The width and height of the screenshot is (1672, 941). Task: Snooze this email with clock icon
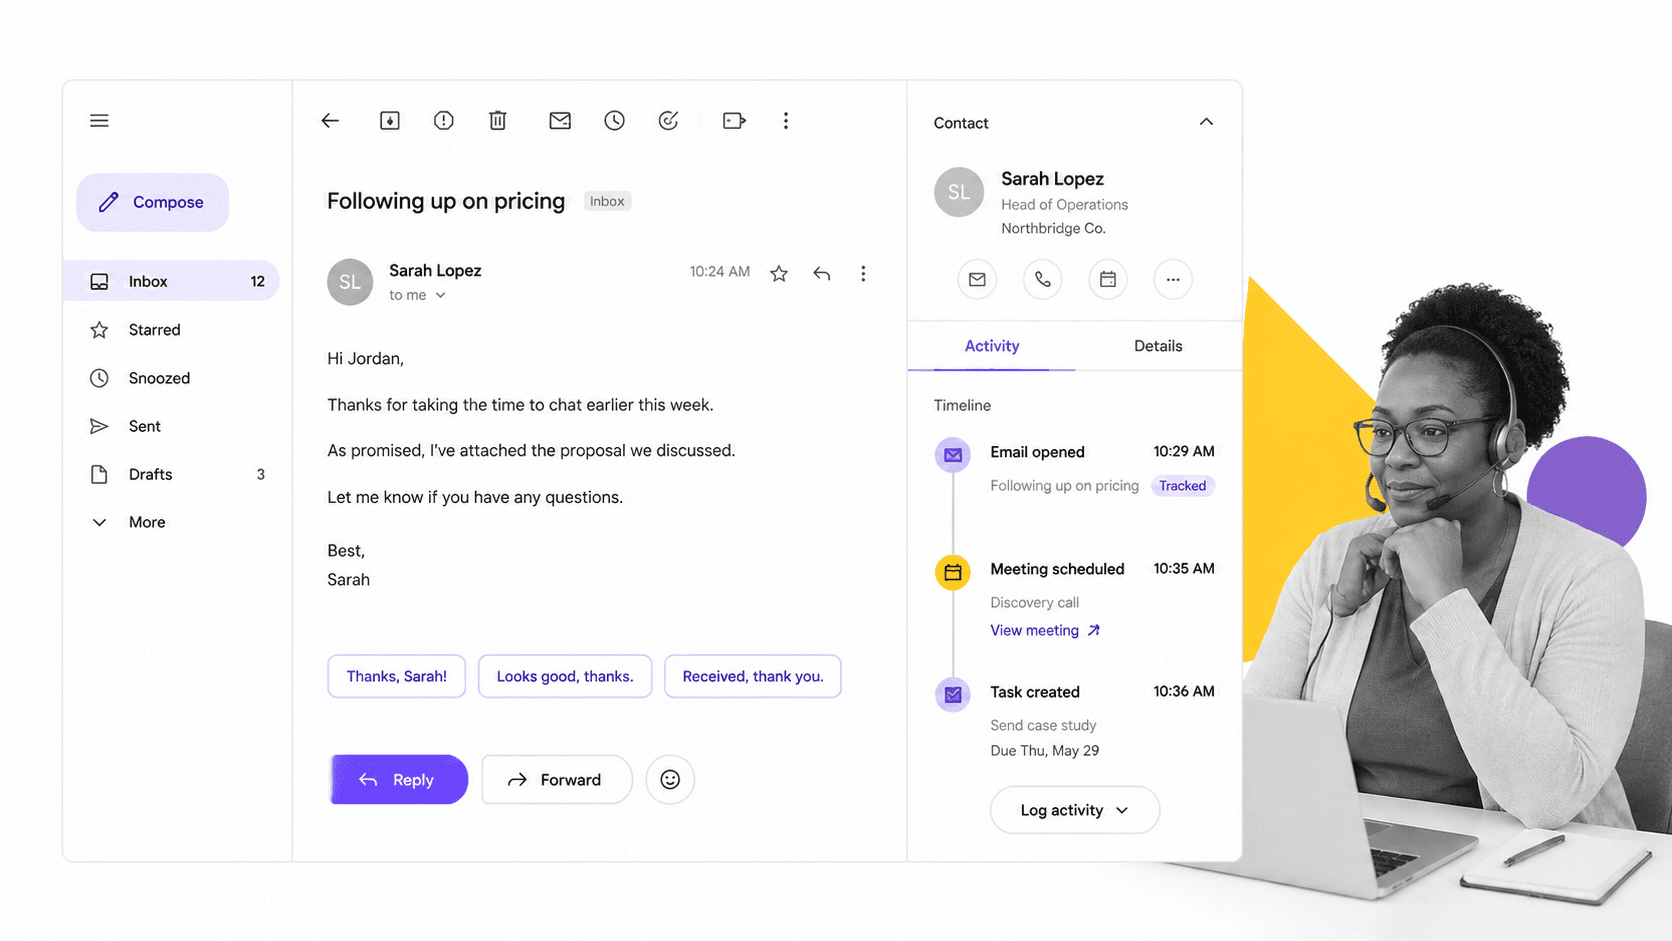click(x=615, y=121)
